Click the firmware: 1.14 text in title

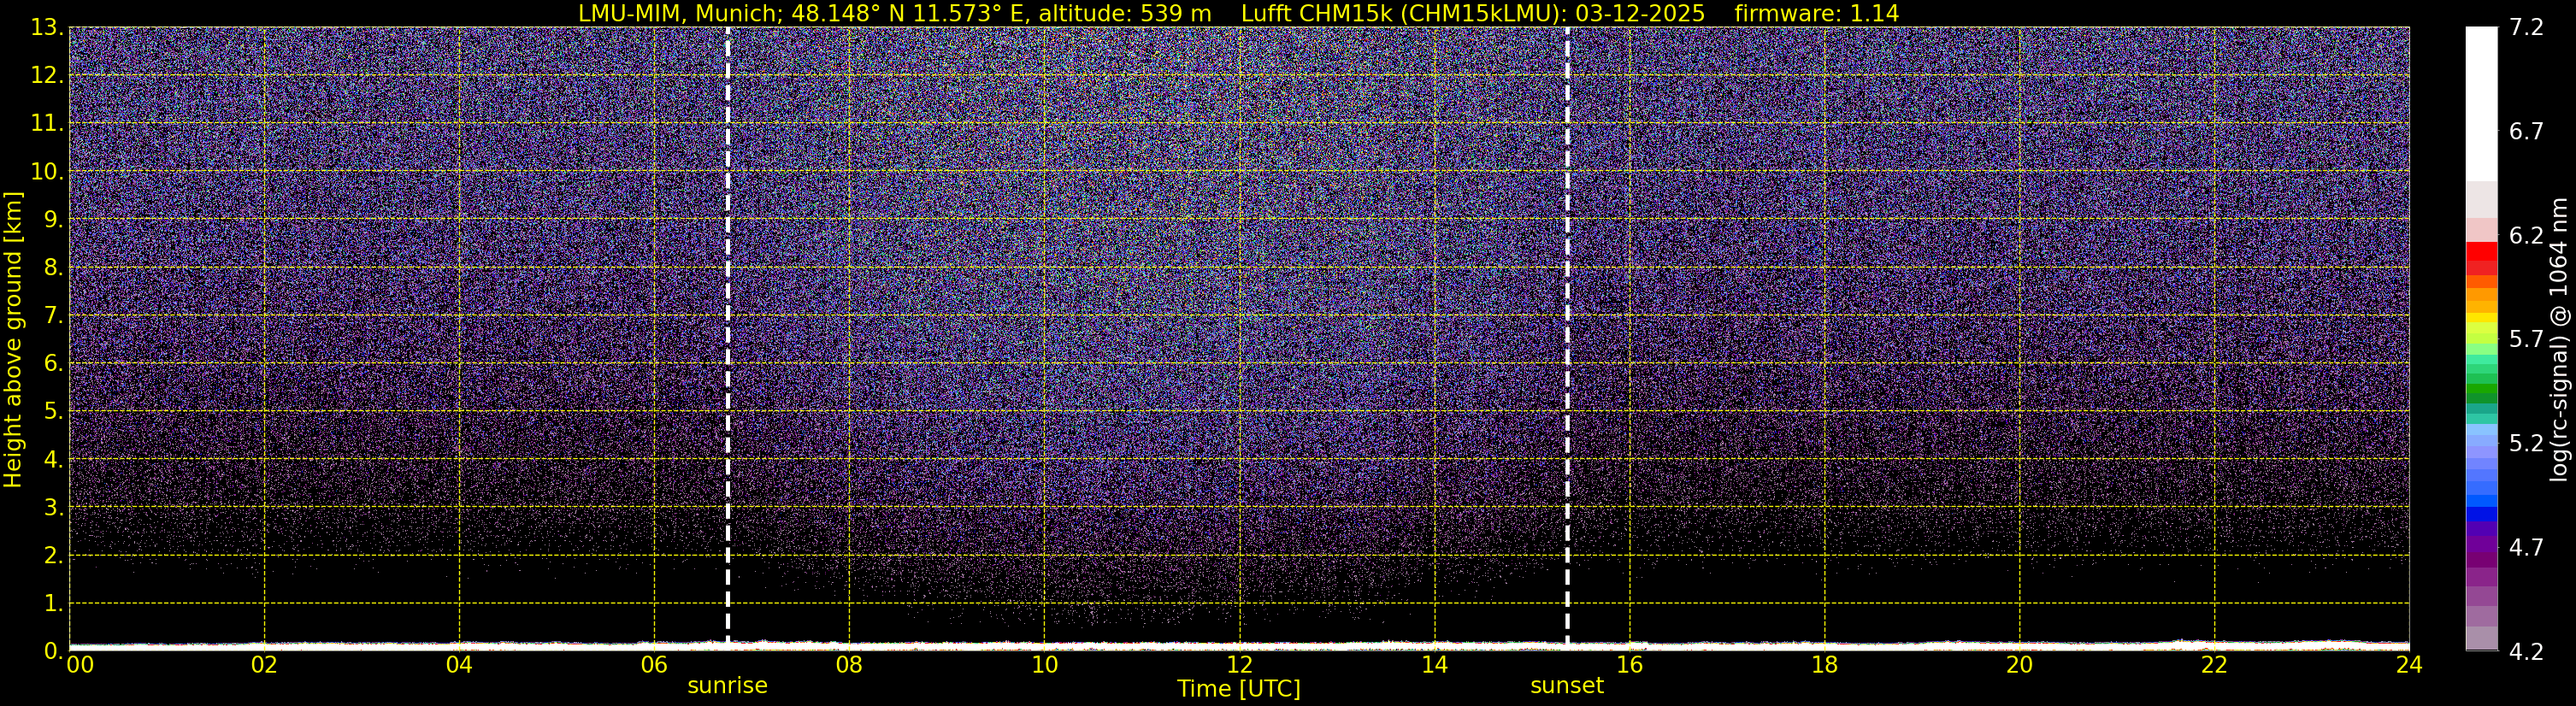[x=1816, y=13]
